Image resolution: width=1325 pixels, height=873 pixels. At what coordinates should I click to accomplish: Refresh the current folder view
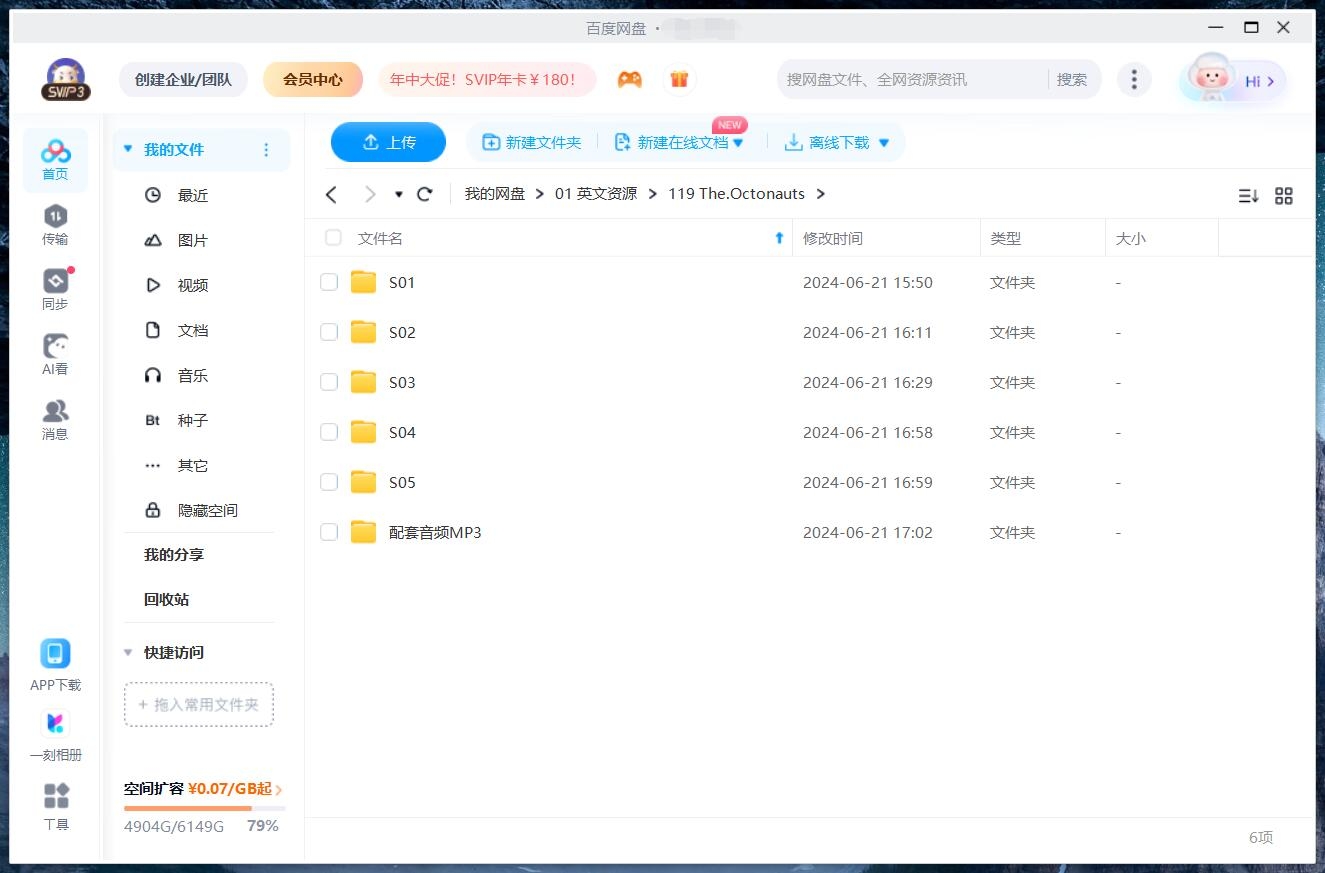point(424,194)
